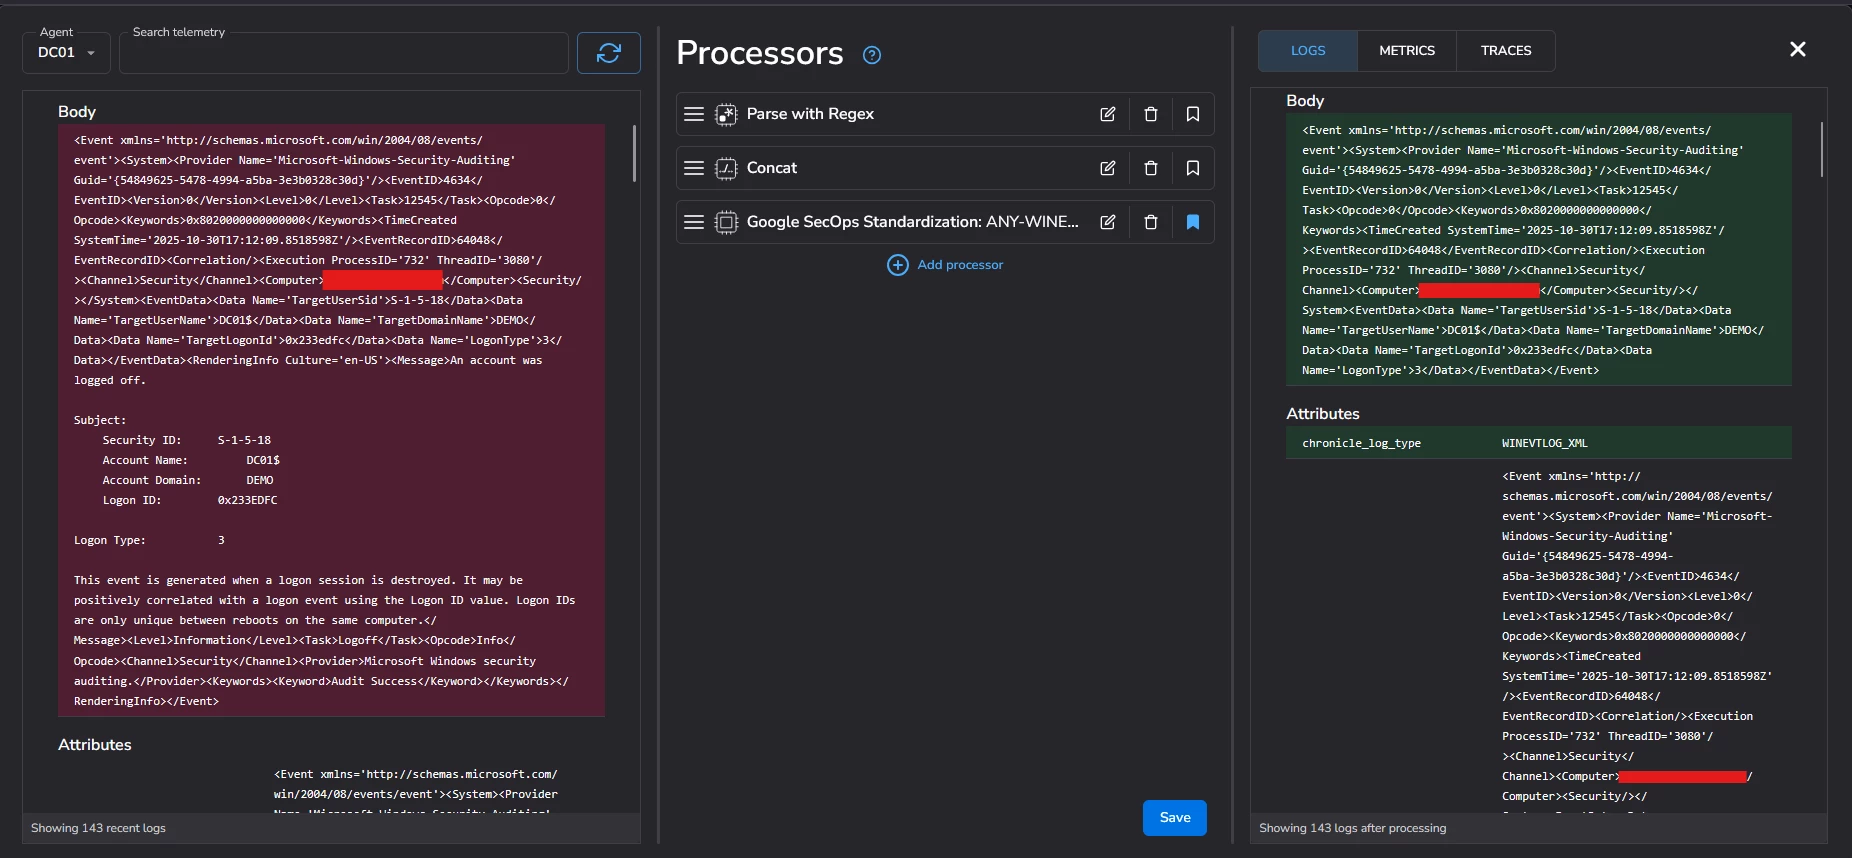The width and height of the screenshot is (1852, 858).
Task: Select the Parse with Regex processor label
Action: (810, 114)
